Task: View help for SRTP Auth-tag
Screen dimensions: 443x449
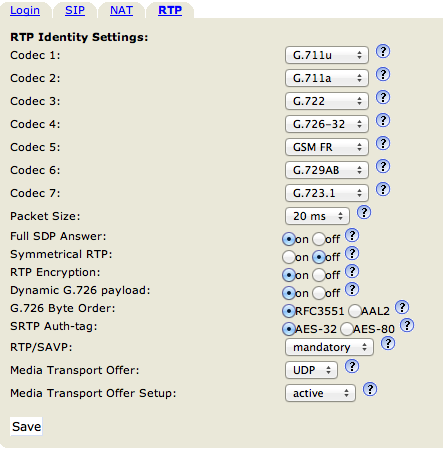Action: [x=407, y=325]
